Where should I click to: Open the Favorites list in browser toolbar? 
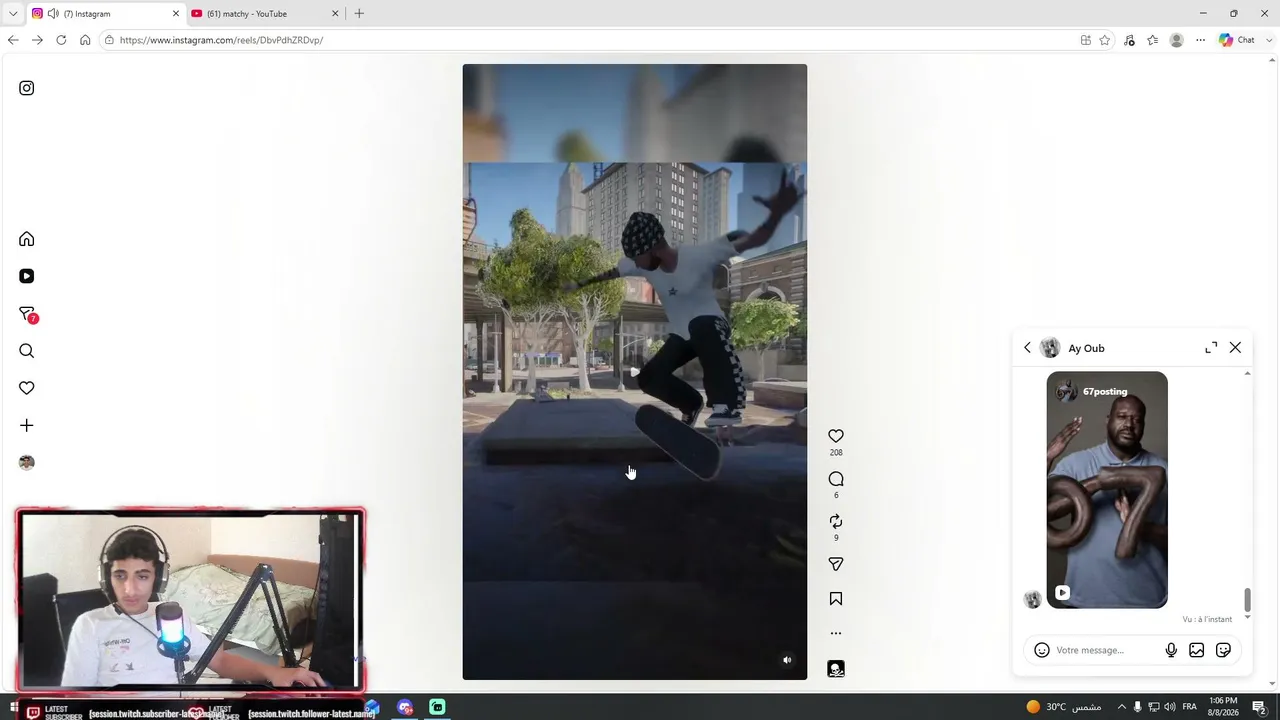pos(1153,40)
